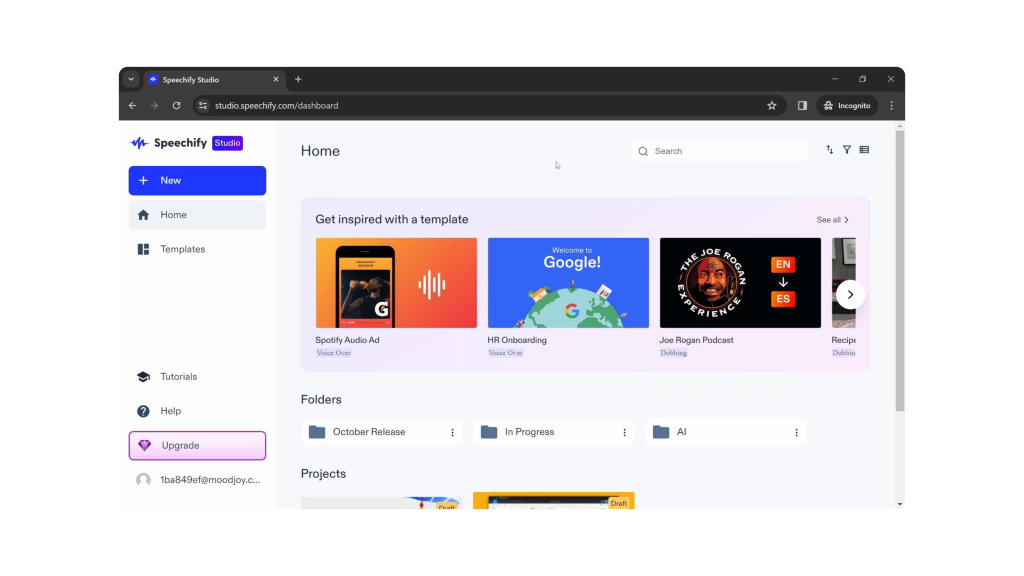Click See all templates link
1024x576 pixels.
pos(831,219)
